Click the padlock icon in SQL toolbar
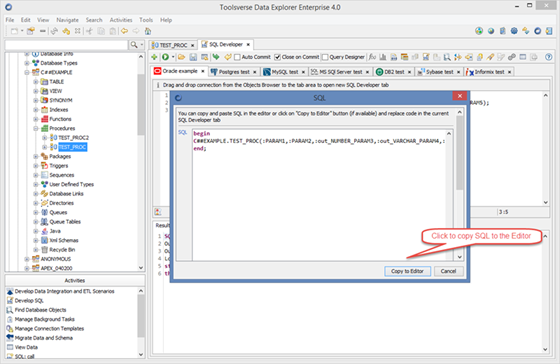This screenshot has height=364, width=560. tap(480, 57)
